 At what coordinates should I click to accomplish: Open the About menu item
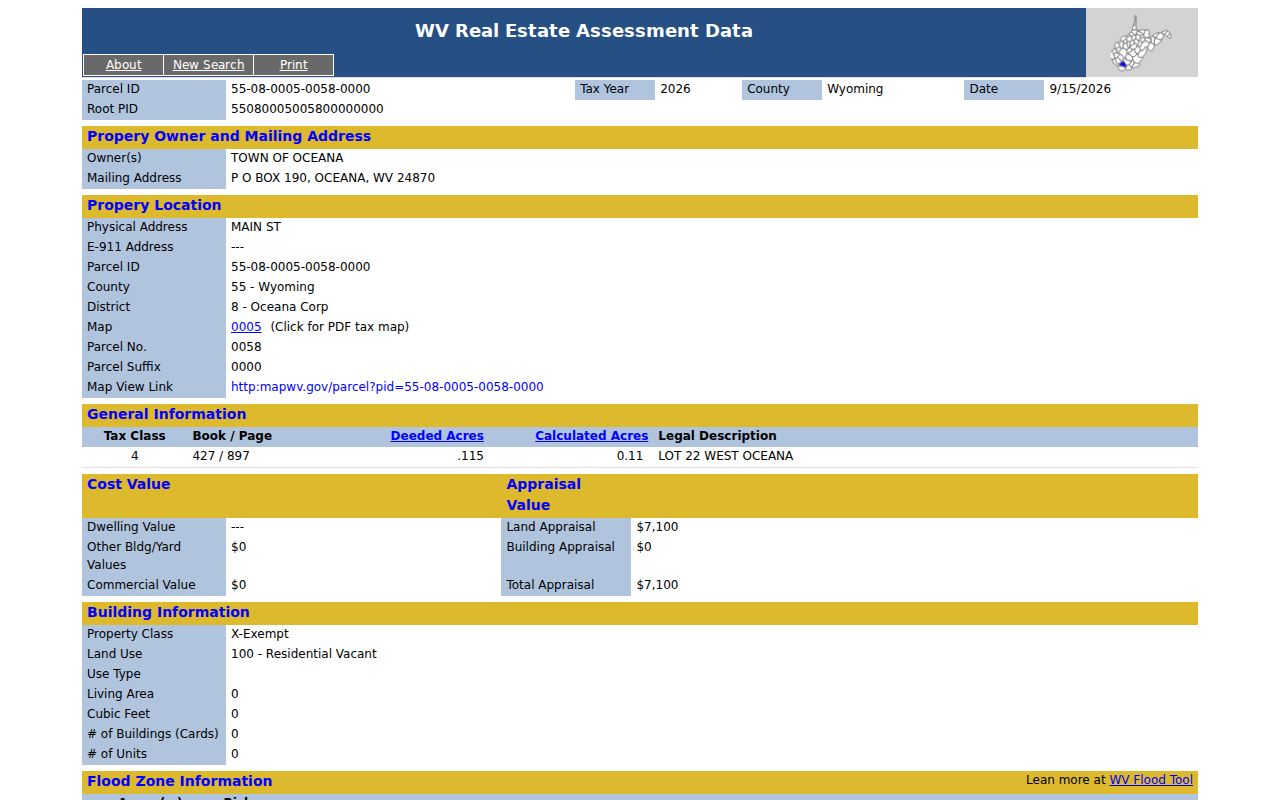(x=124, y=65)
